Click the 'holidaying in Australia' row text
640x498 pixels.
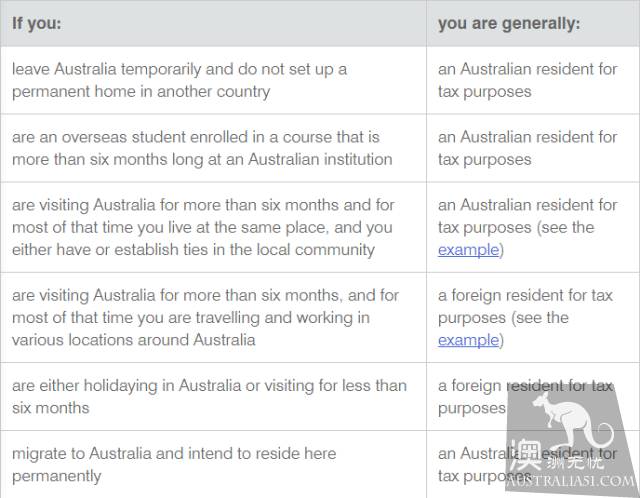point(209,396)
